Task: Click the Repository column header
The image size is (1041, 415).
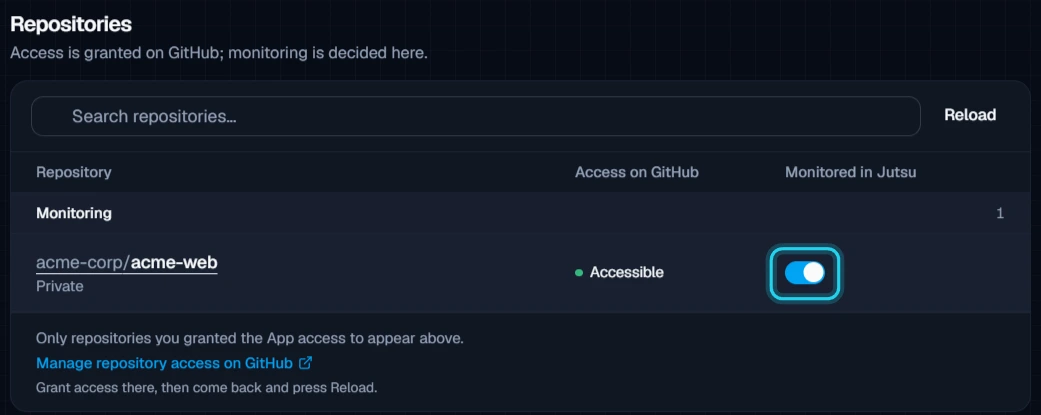Action: (x=74, y=172)
